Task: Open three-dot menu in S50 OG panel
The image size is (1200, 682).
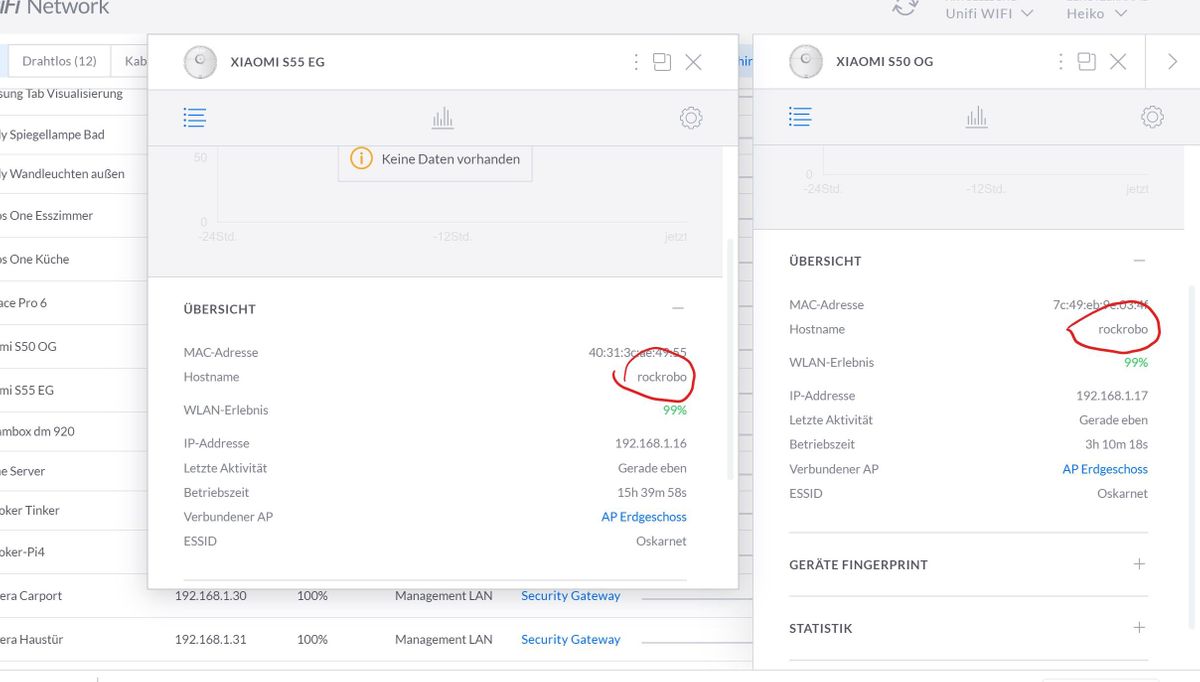Action: click(1061, 62)
